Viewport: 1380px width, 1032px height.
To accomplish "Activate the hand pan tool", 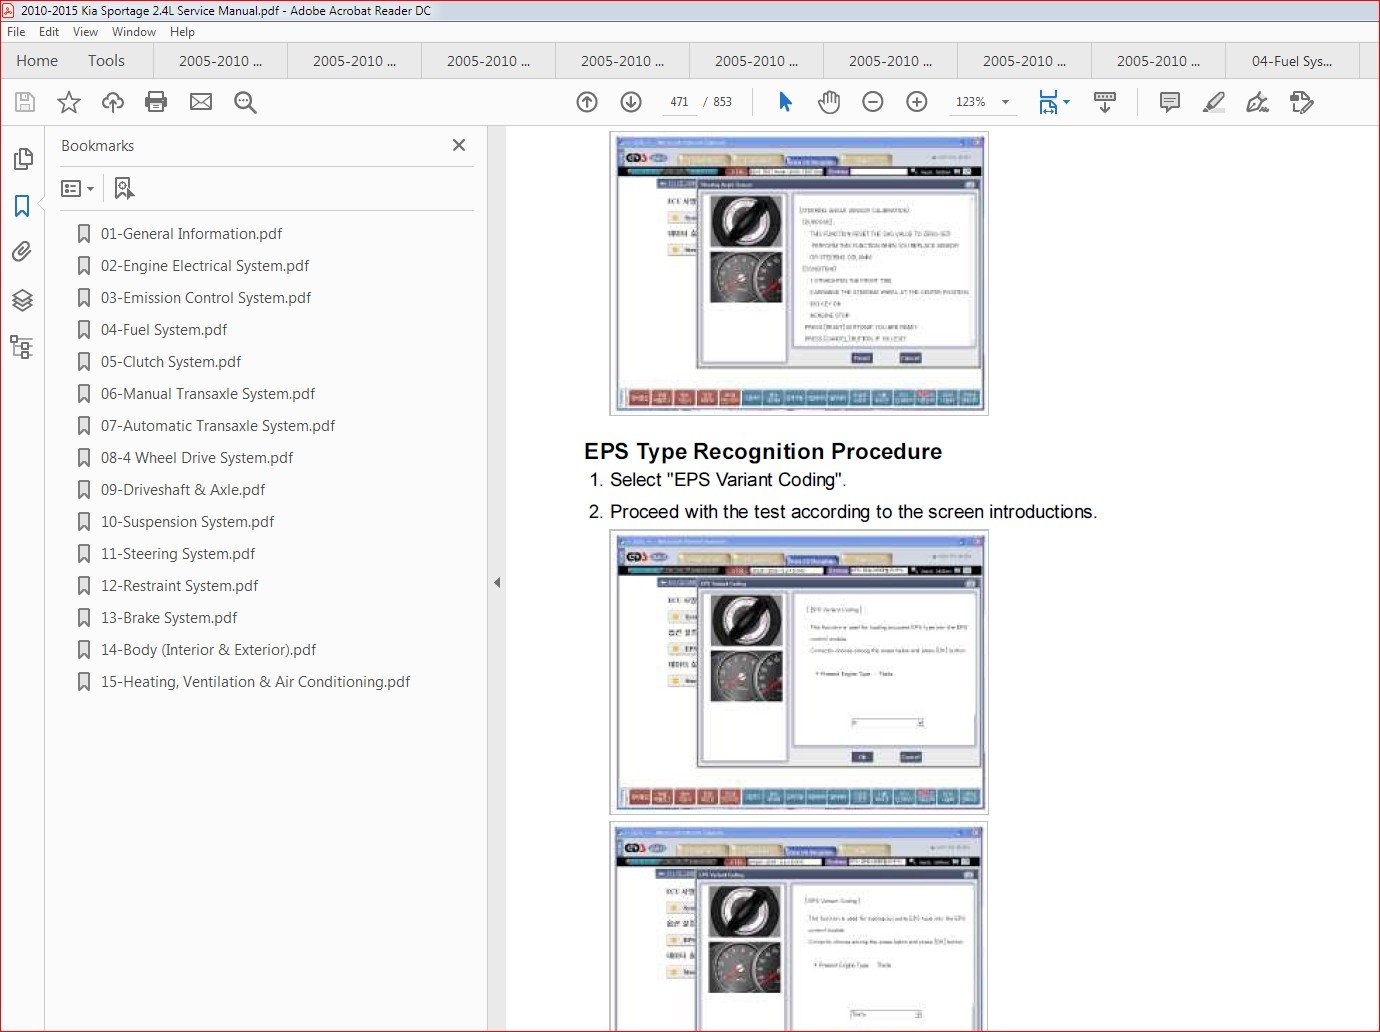I will coord(829,102).
